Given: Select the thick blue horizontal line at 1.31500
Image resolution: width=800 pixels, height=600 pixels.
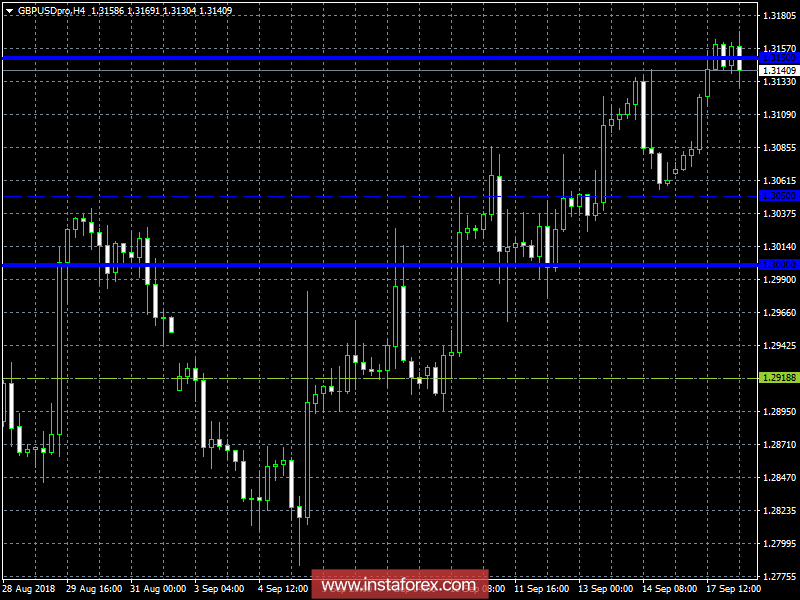Looking at the screenshot, I should 380,58.
